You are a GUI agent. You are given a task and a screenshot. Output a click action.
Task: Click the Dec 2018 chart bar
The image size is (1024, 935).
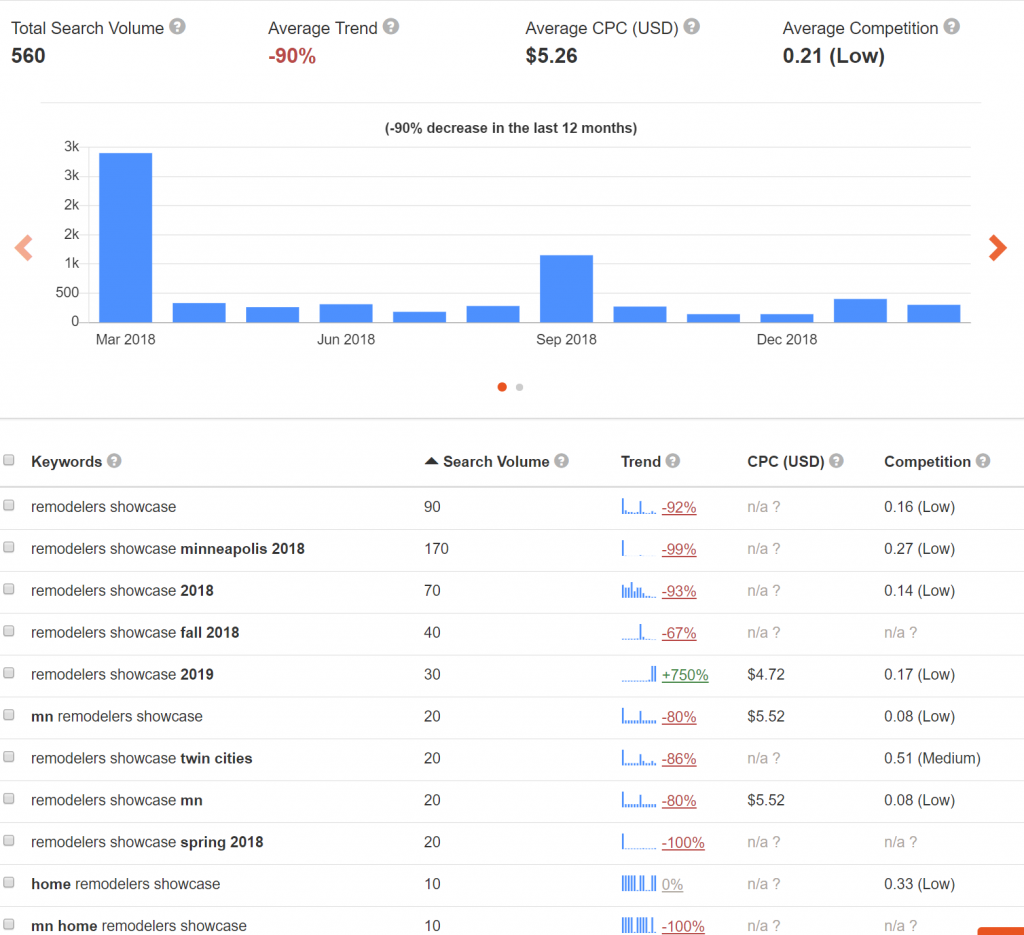click(787, 318)
